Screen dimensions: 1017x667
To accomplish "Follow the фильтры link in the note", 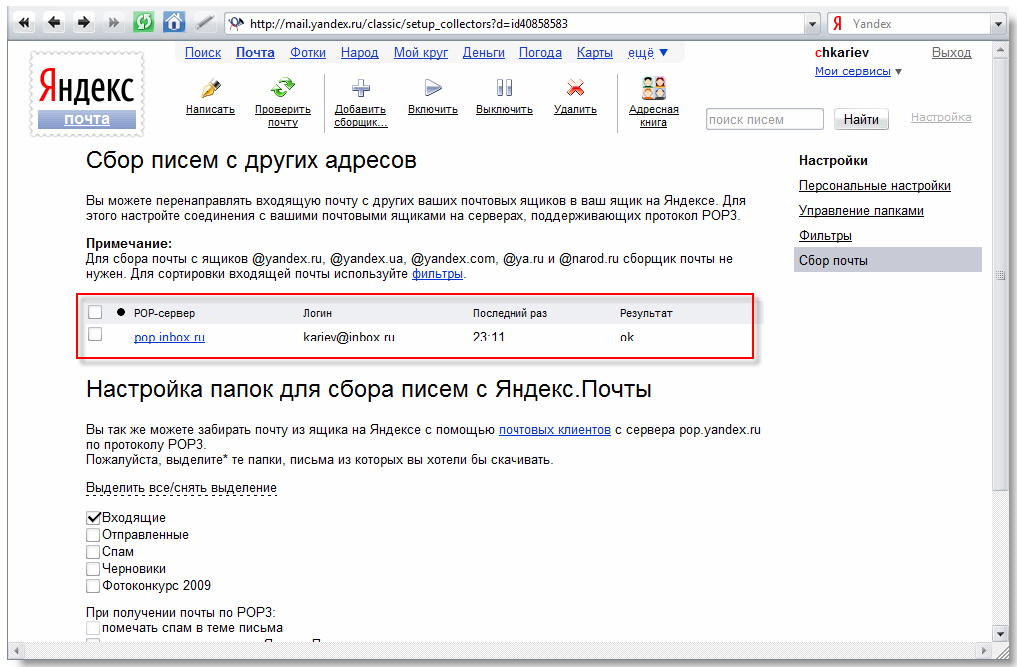I will click(x=437, y=274).
